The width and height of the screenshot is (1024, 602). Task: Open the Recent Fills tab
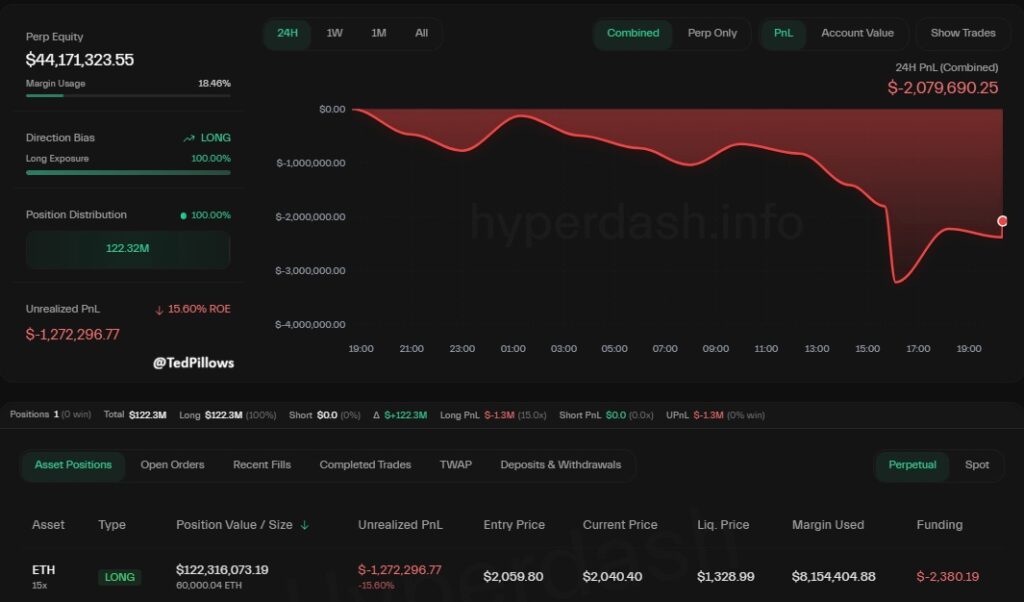point(262,465)
